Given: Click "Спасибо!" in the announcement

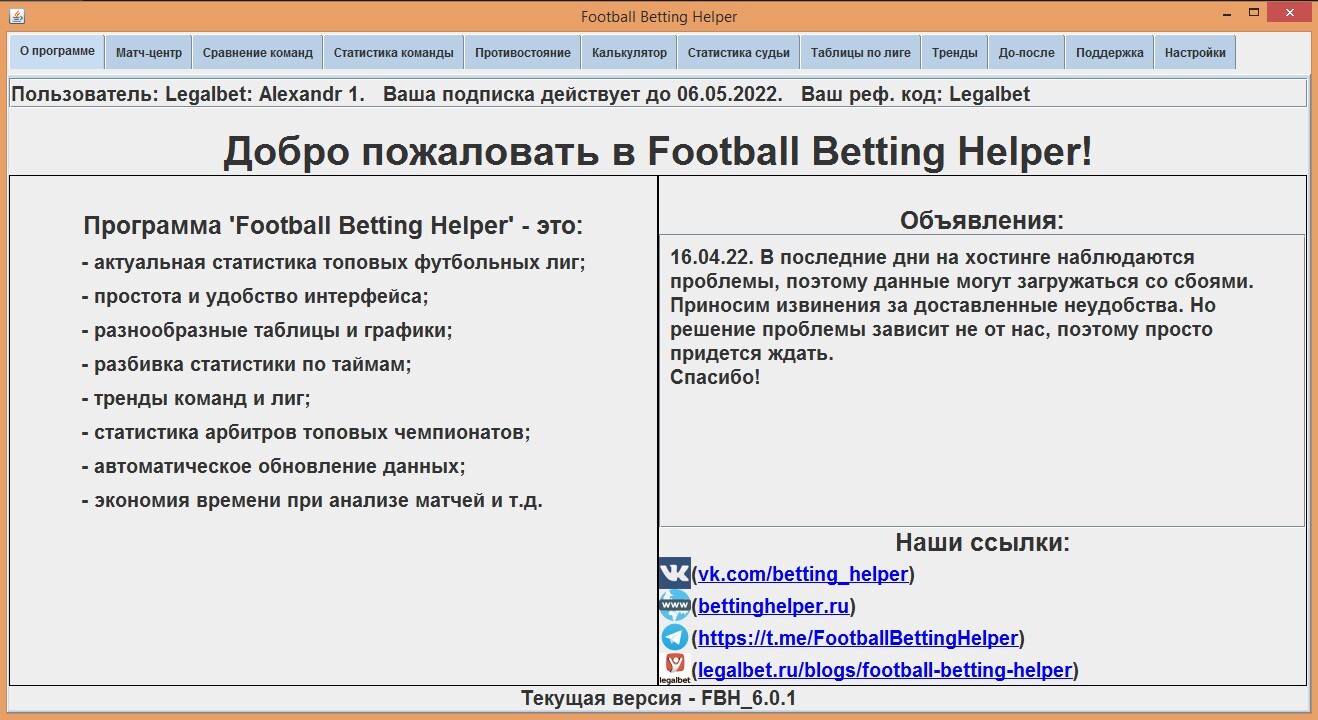Looking at the screenshot, I should point(715,378).
